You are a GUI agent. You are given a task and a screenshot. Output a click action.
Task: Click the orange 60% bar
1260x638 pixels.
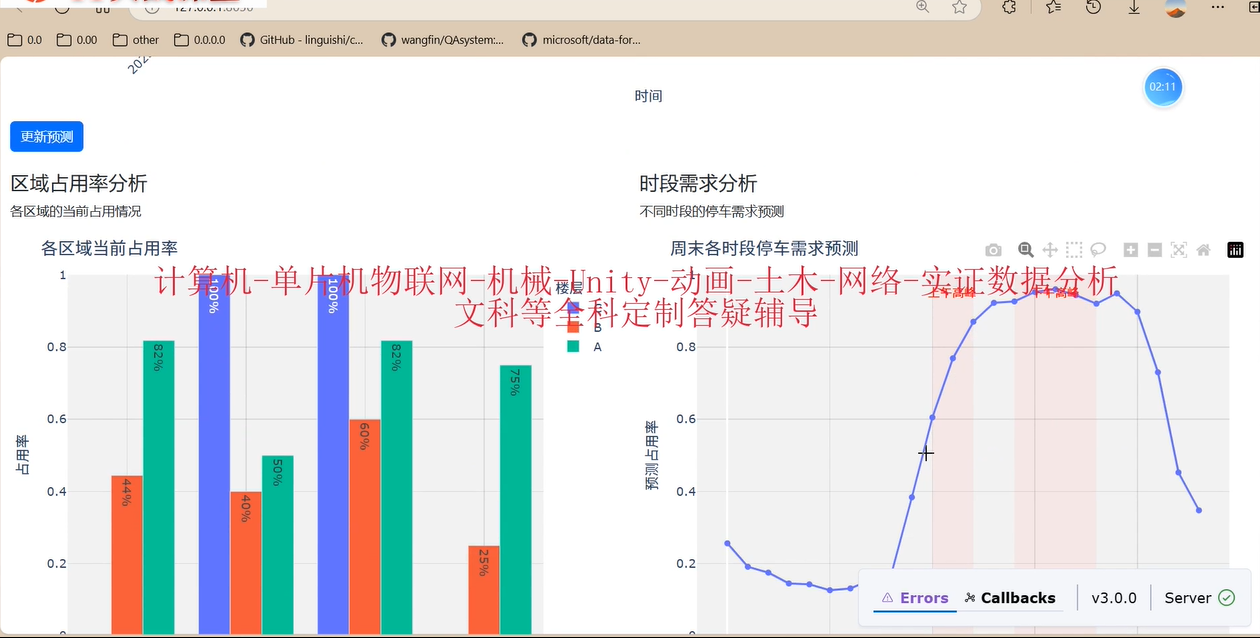365,526
